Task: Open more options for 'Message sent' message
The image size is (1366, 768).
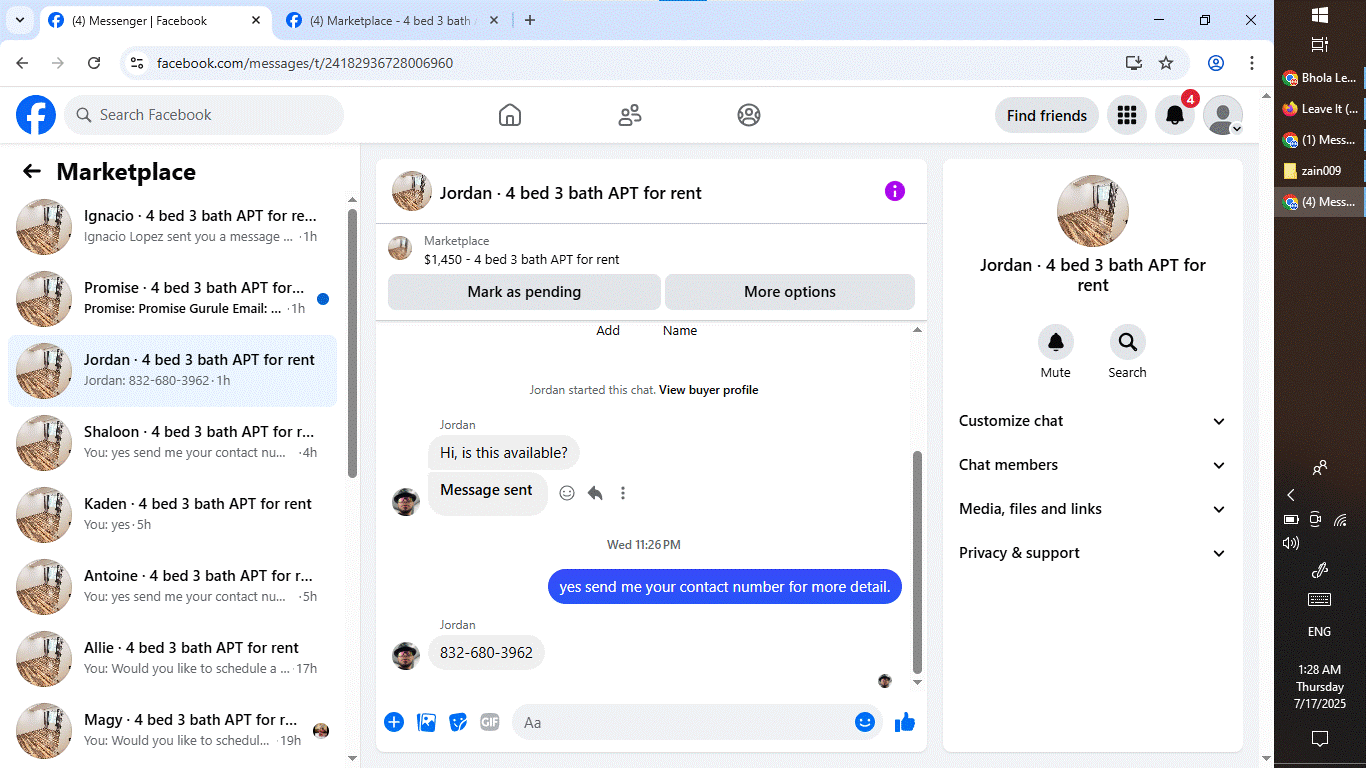Action: [623, 493]
